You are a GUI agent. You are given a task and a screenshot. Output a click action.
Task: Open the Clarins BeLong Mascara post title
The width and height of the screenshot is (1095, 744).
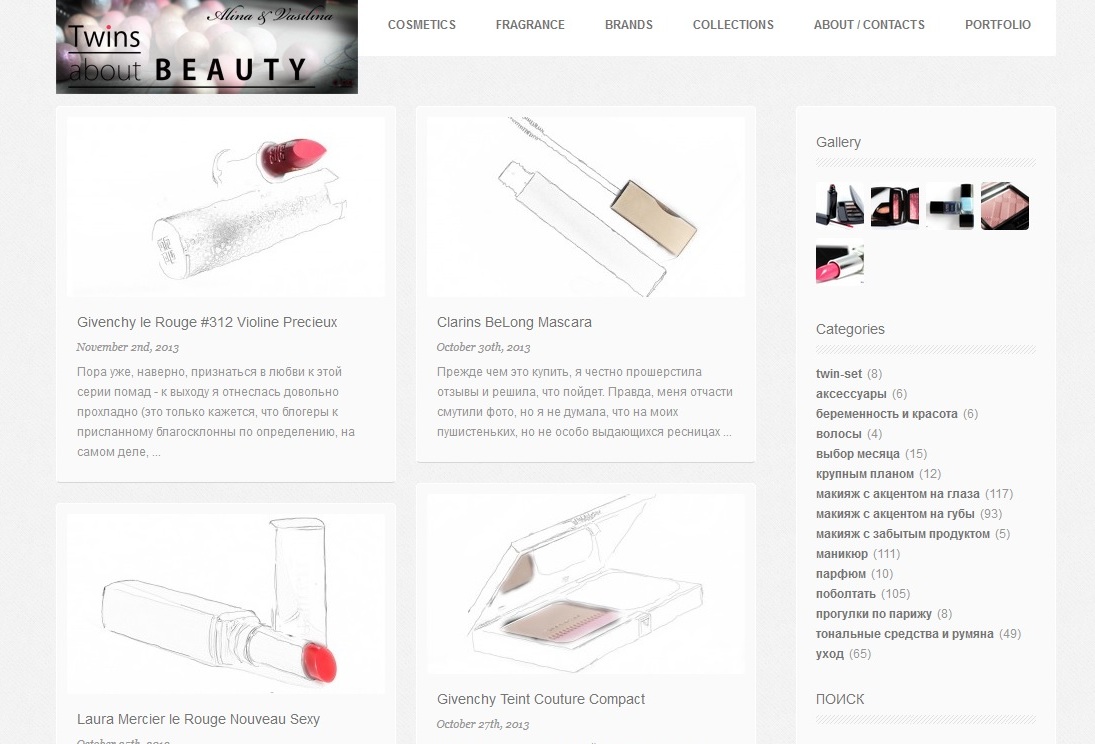[x=514, y=322]
